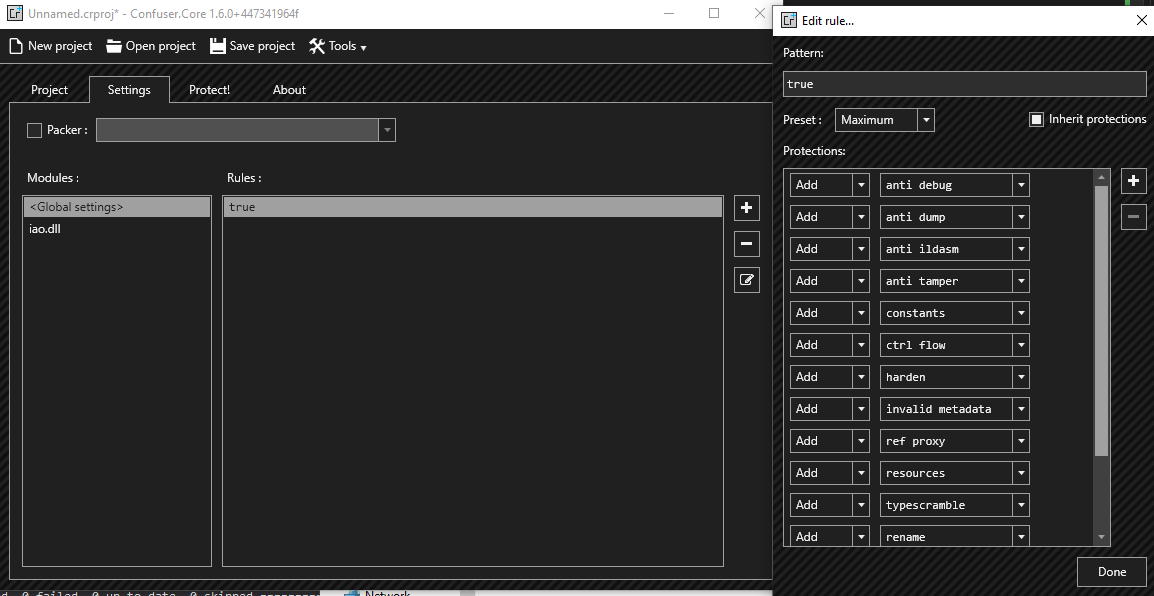
Task: Toggle the Inherit protections checkbox
Action: click(x=1036, y=120)
